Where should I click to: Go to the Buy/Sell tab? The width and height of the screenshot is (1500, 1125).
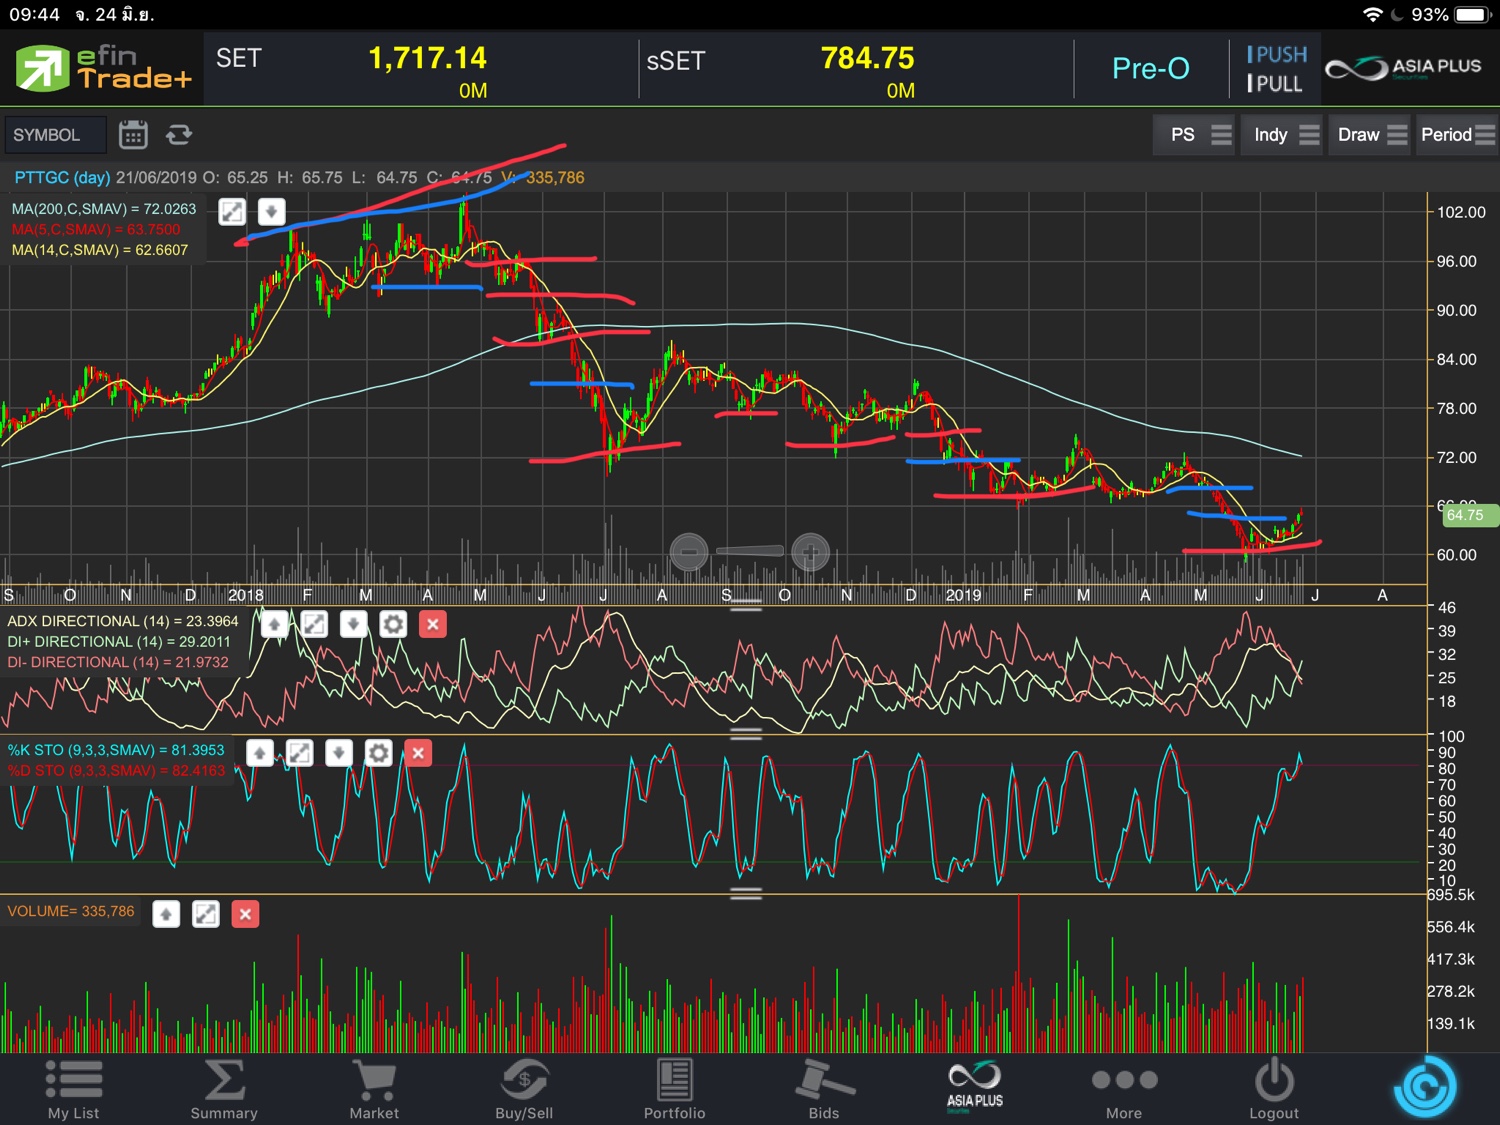pyautogui.click(x=524, y=1089)
